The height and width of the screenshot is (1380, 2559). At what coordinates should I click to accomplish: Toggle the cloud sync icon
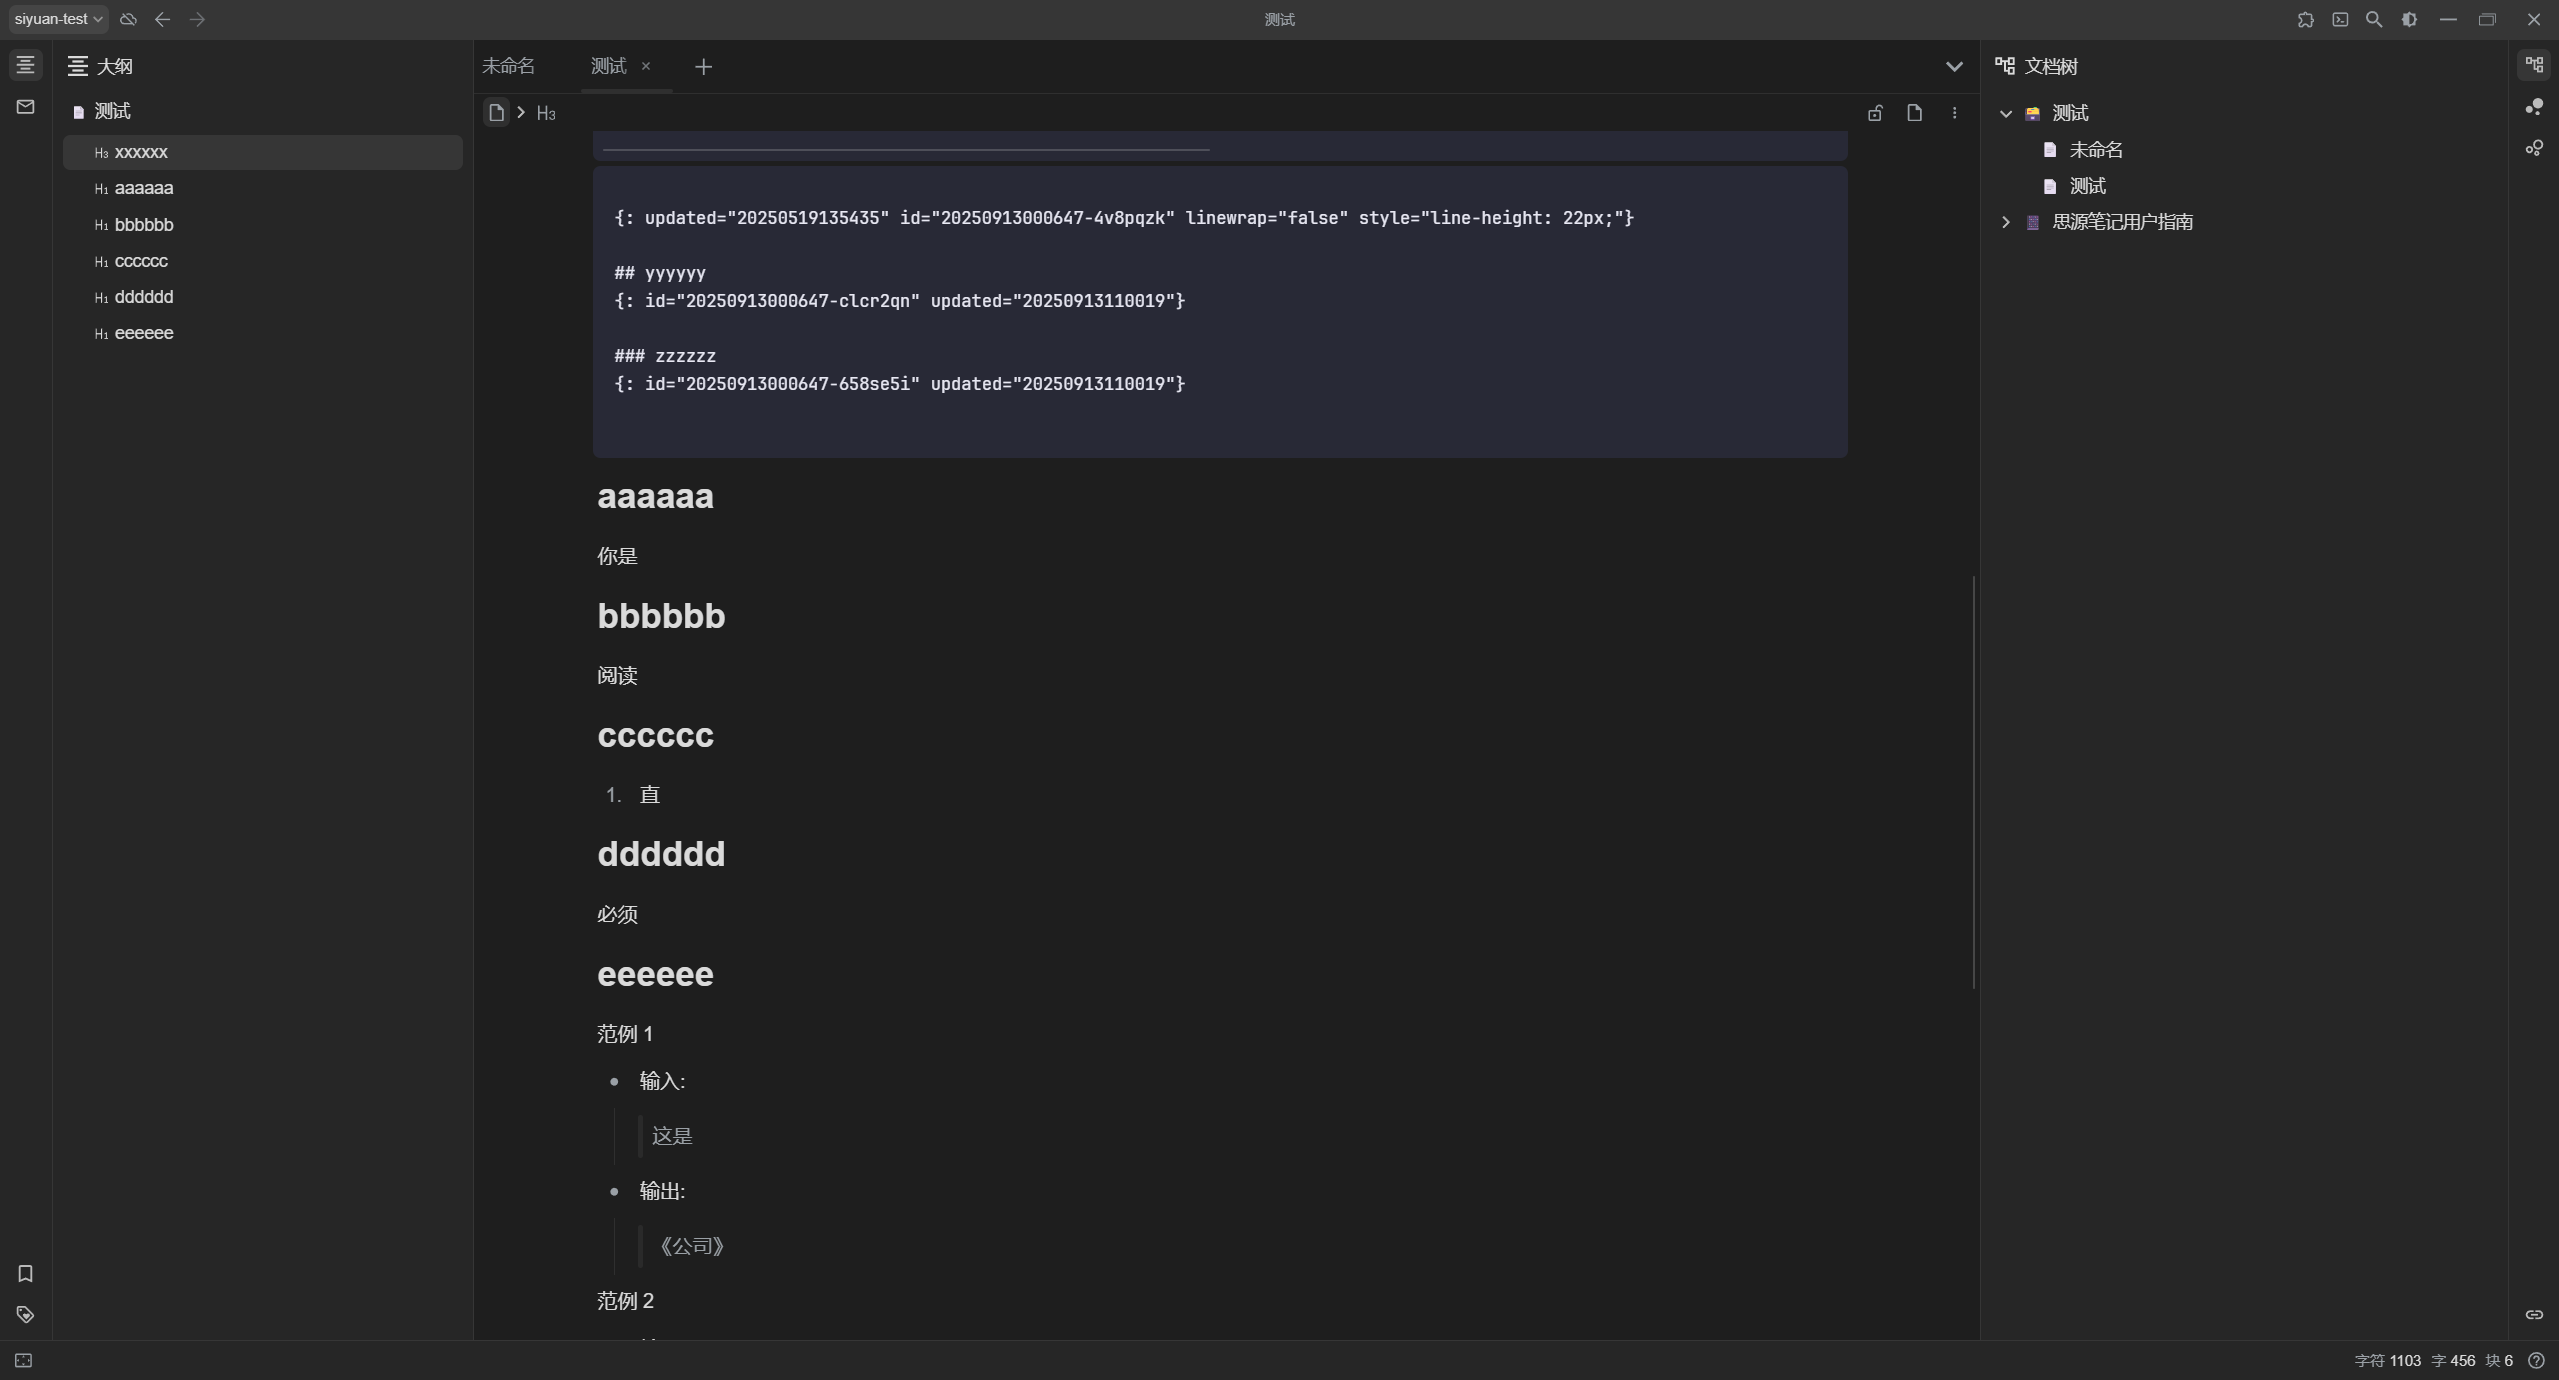[128, 19]
